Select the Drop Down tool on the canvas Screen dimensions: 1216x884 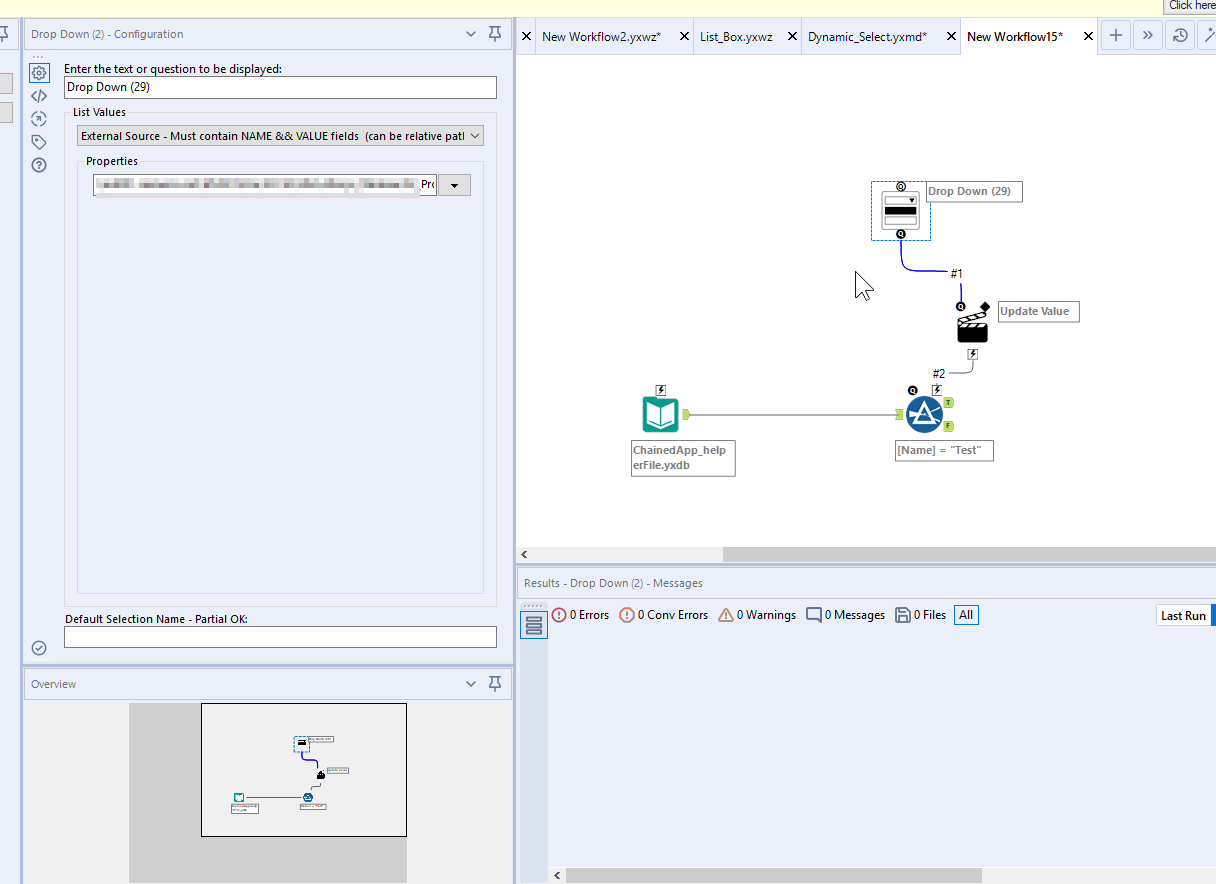(900, 210)
